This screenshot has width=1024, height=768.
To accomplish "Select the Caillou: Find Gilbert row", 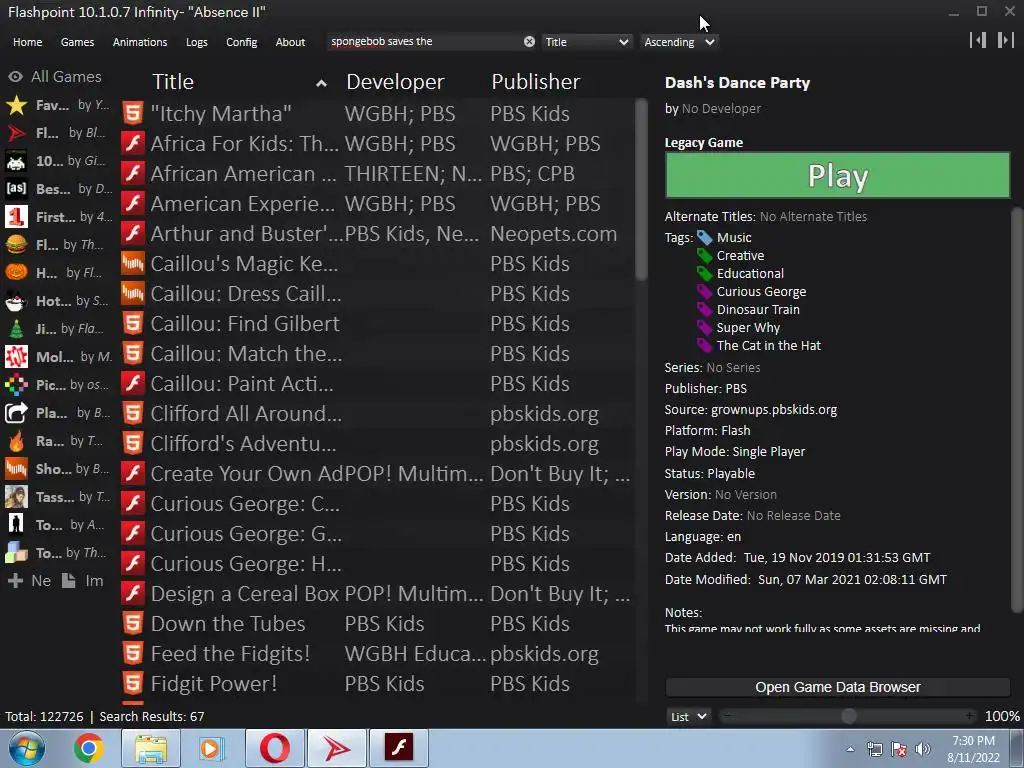I will pyautogui.click(x=376, y=324).
